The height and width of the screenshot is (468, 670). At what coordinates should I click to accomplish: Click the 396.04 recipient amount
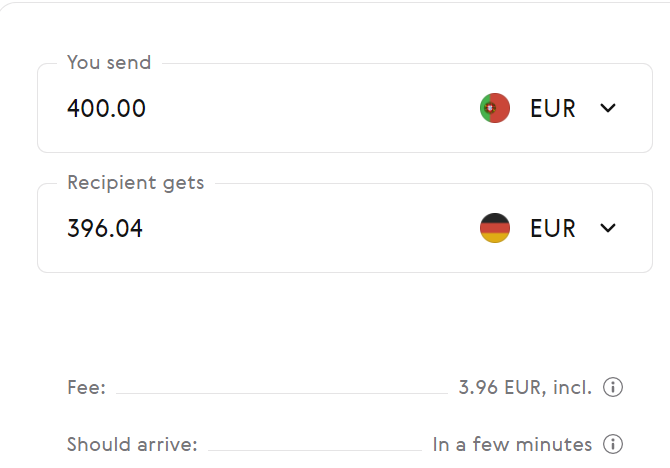[x=105, y=228]
